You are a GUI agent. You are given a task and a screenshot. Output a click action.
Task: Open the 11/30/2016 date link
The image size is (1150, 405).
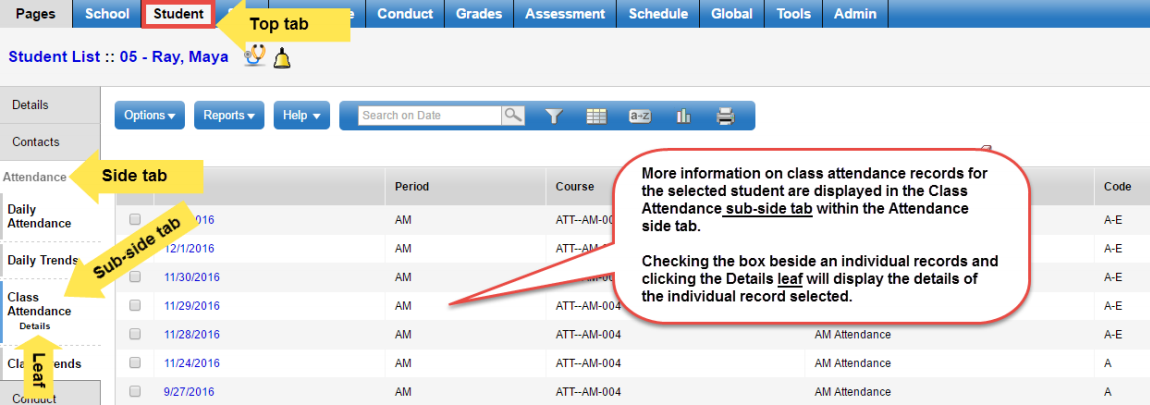point(191,277)
